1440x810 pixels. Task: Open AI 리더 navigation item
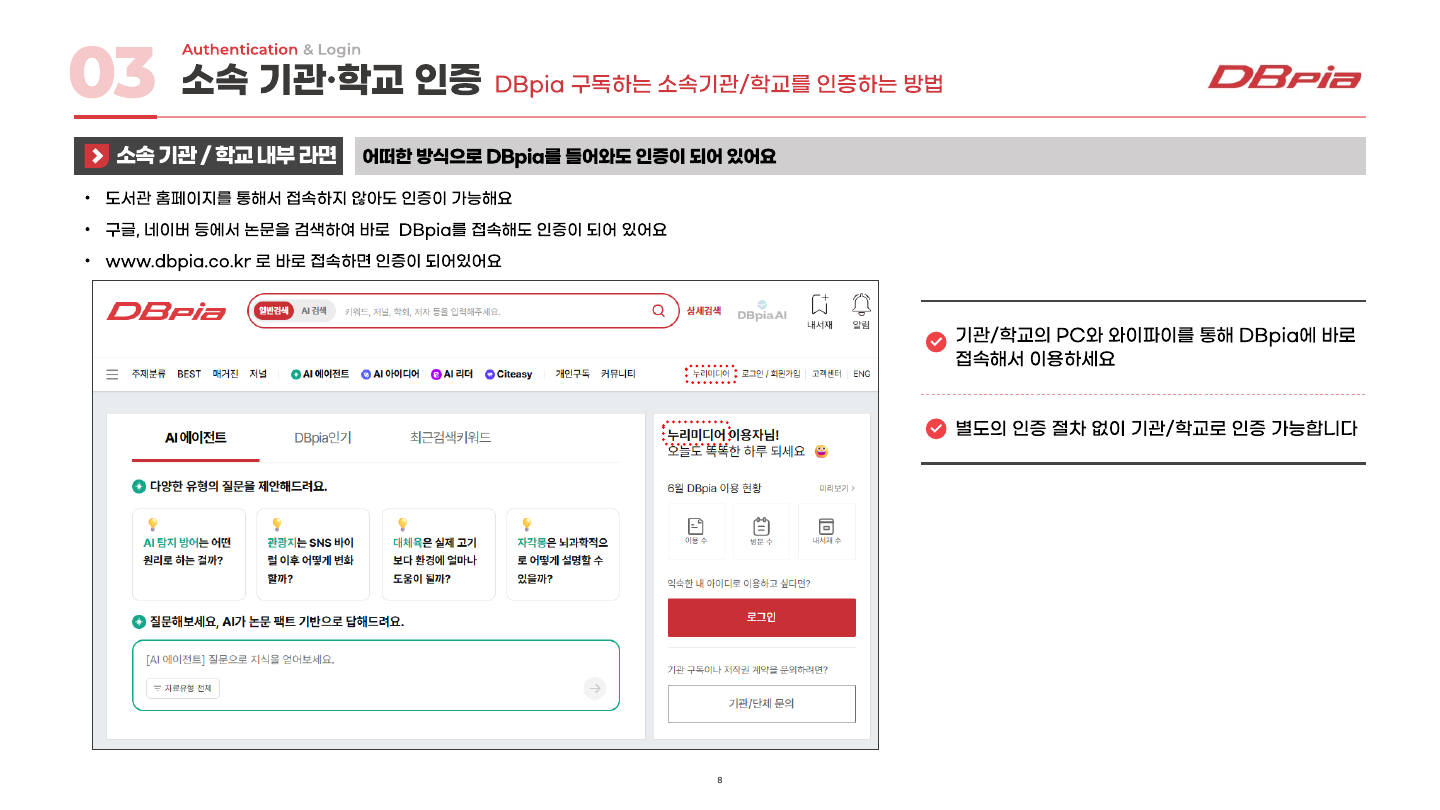pos(452,374)
